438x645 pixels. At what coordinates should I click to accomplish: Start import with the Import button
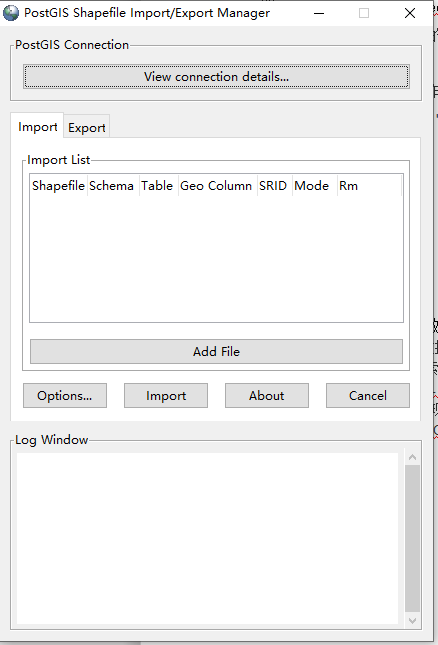click(166, 396)
